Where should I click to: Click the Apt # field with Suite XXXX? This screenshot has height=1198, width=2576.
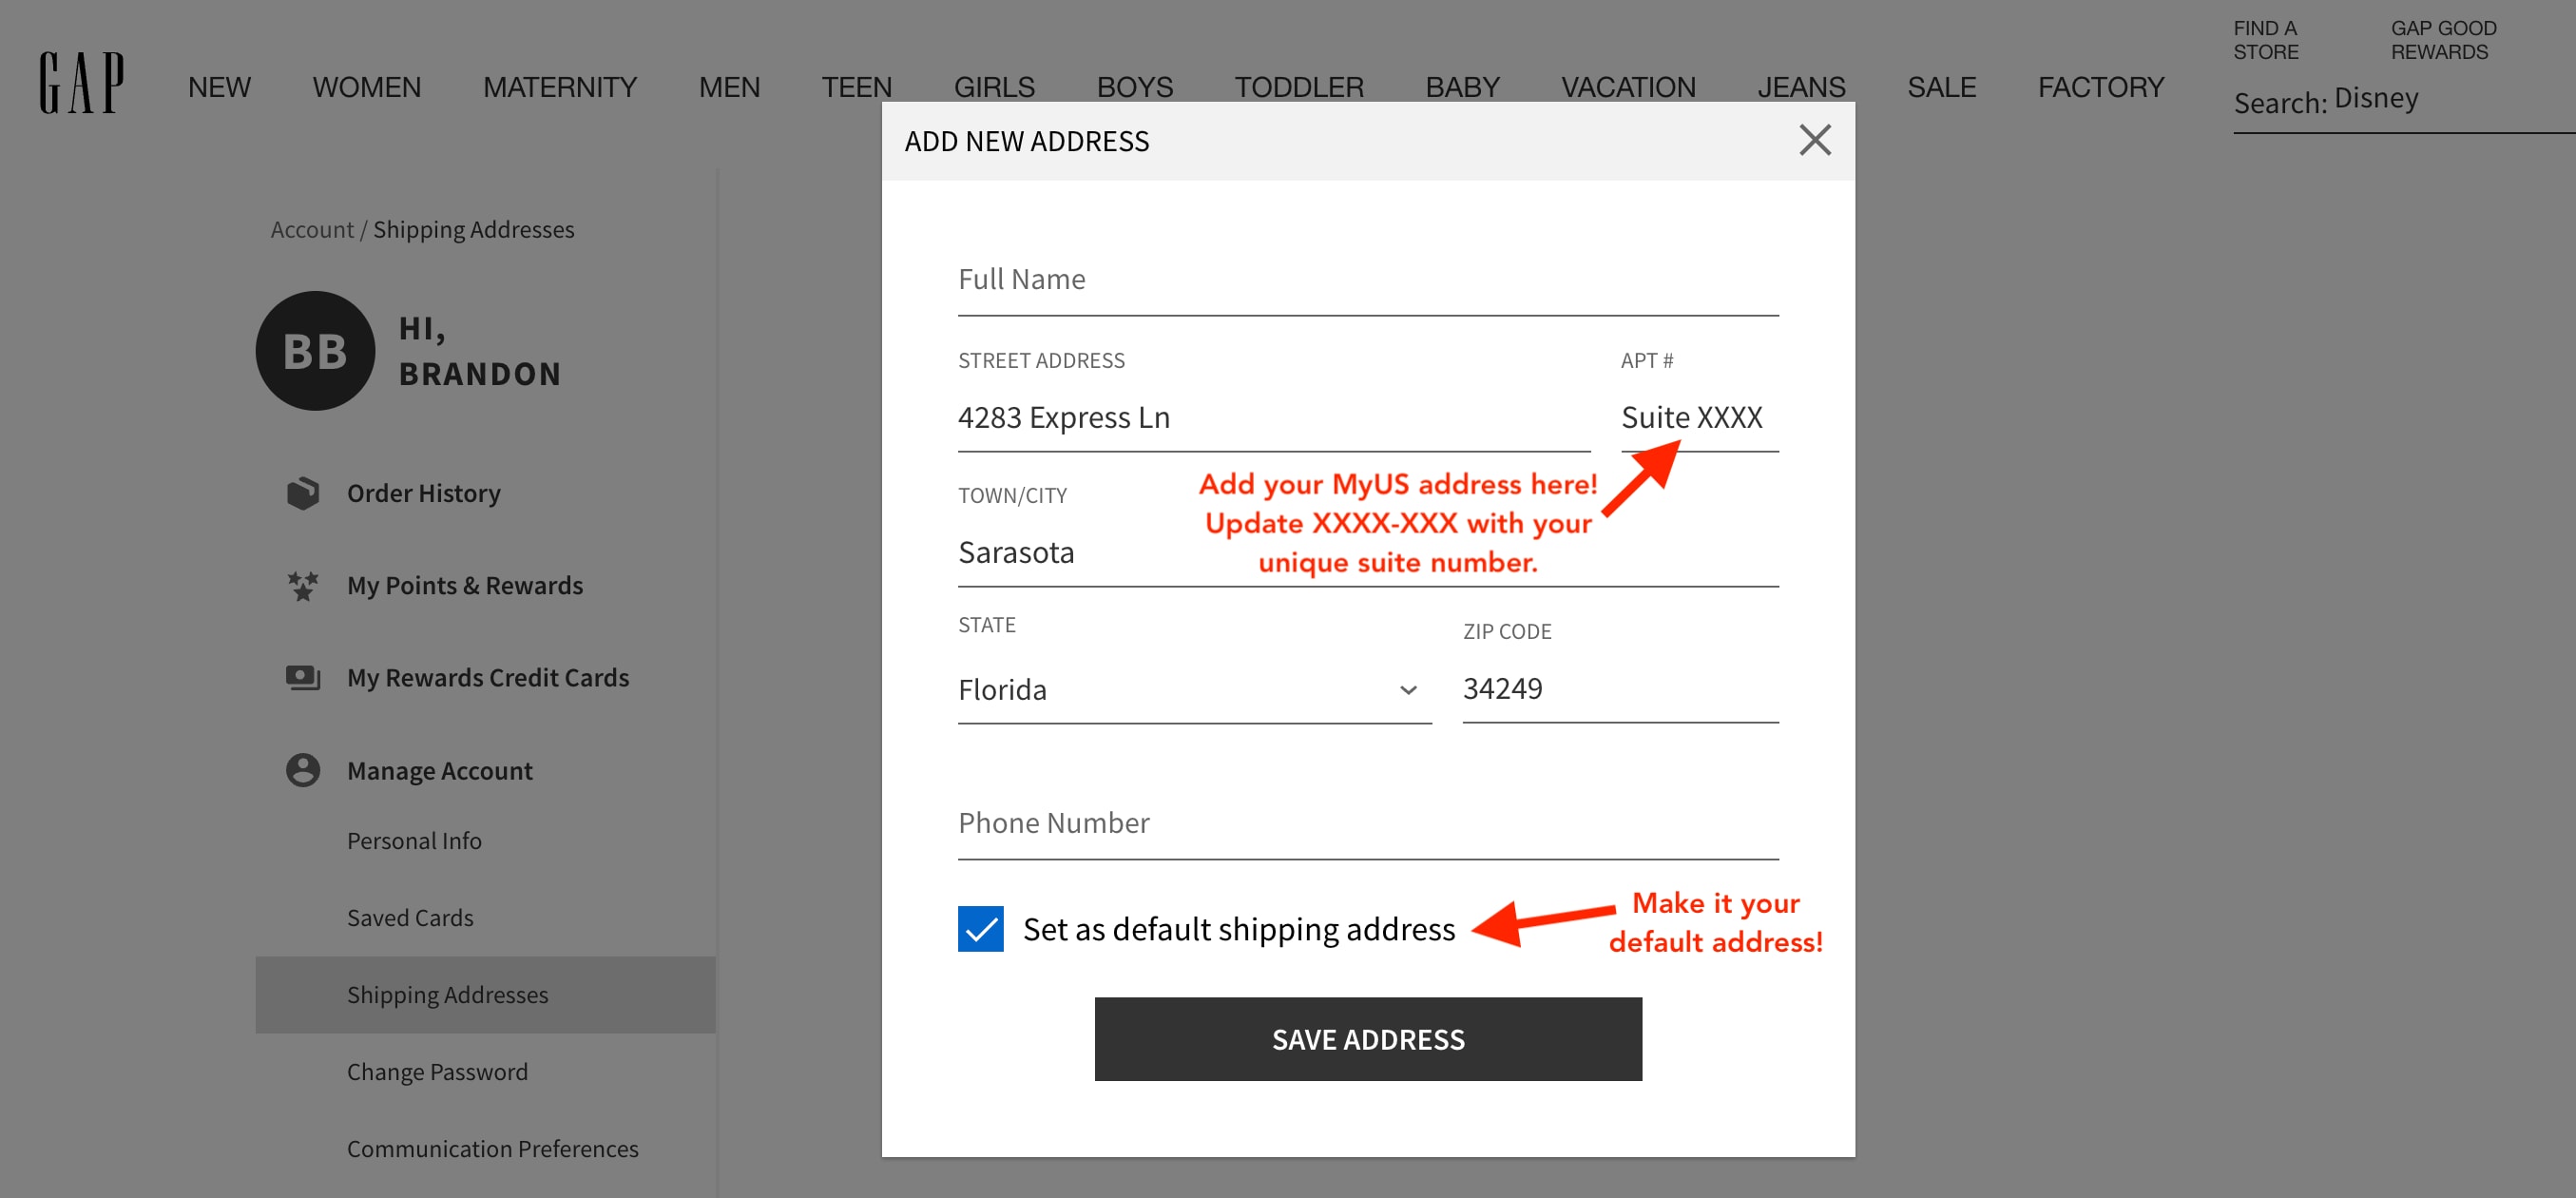[1698, 417]
